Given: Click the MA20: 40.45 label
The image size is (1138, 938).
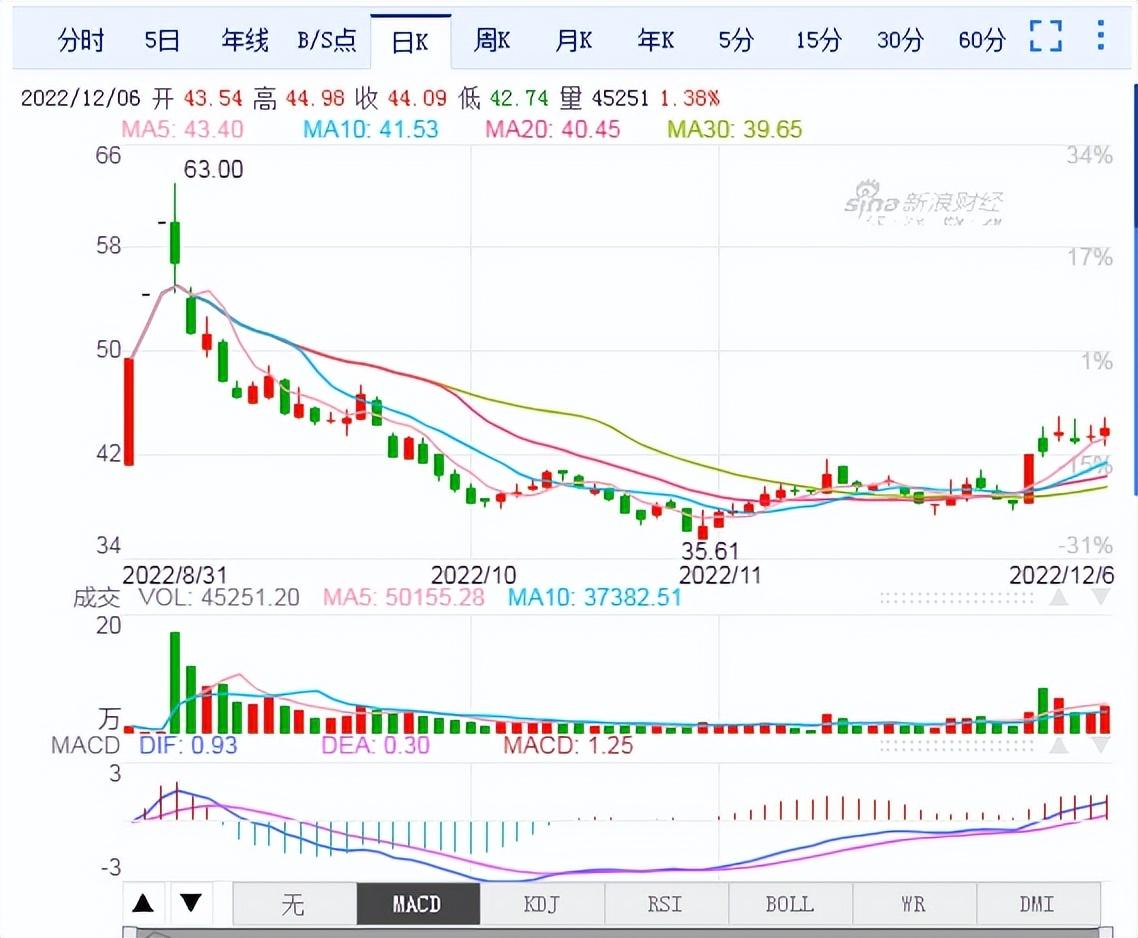Looking at the screenshot, I should [553, 129].
